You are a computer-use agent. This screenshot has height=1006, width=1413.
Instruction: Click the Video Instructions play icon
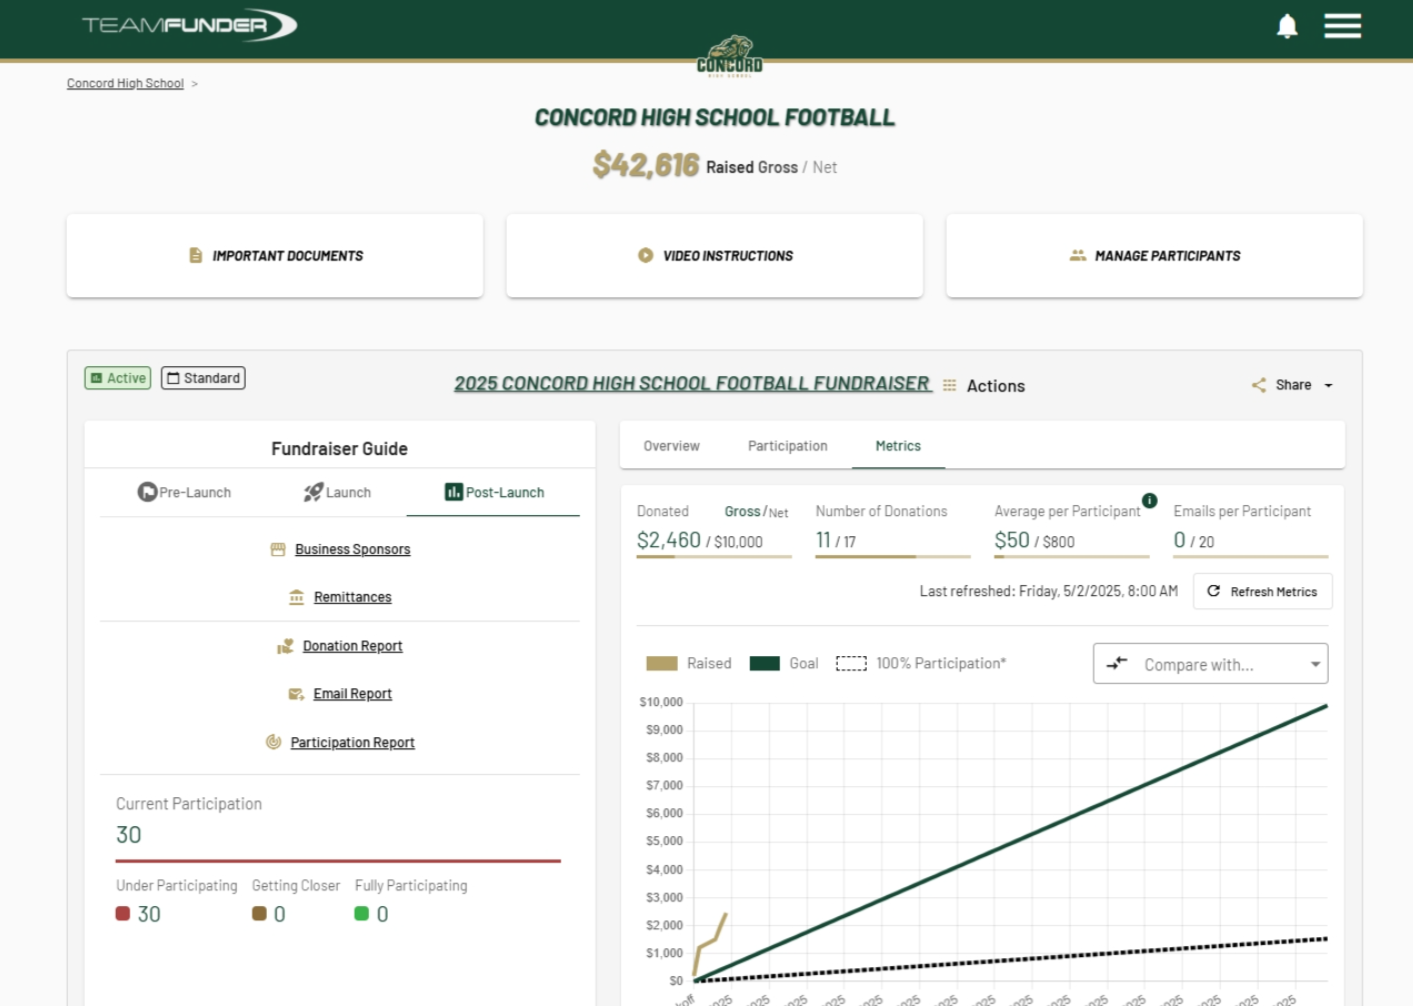[646, 256]
